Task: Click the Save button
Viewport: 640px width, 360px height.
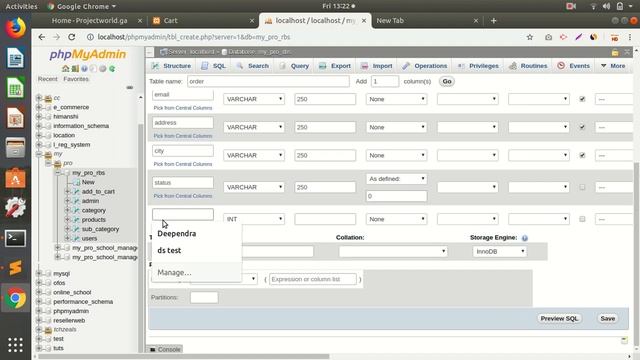Action: tap(607, 318)
